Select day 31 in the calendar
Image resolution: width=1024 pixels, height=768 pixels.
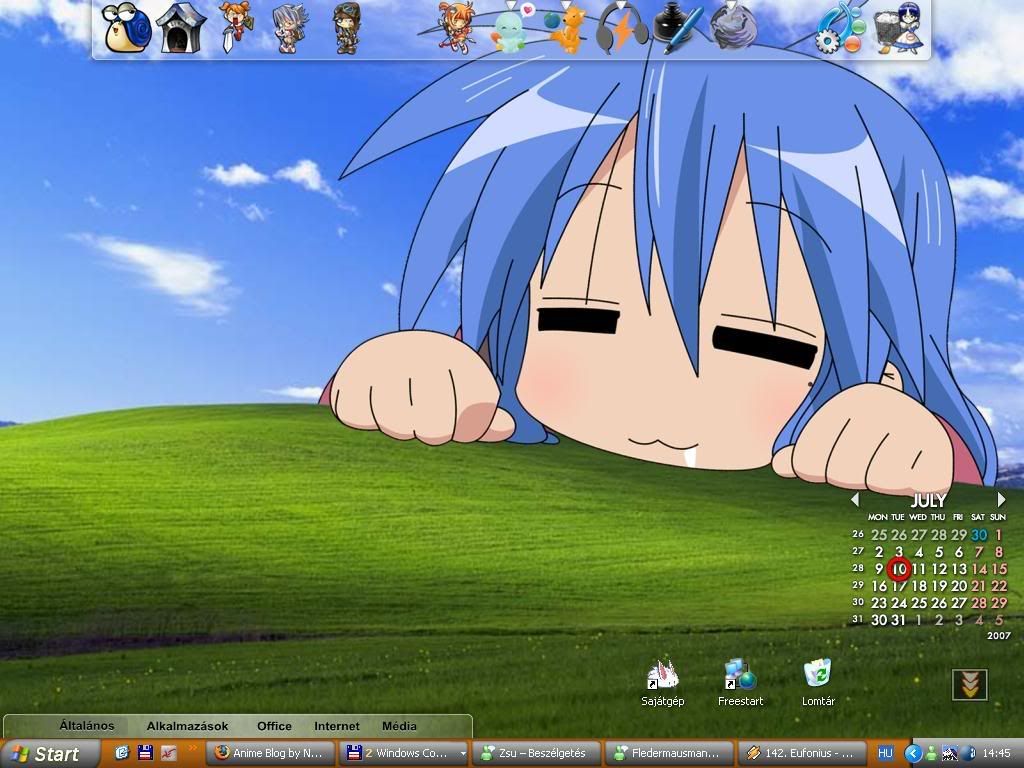point(899,620)
